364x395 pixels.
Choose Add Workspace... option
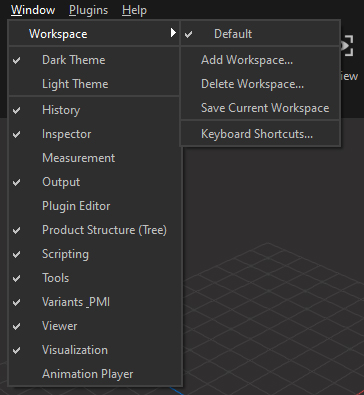pyautogui.click(x=260, y=60)
